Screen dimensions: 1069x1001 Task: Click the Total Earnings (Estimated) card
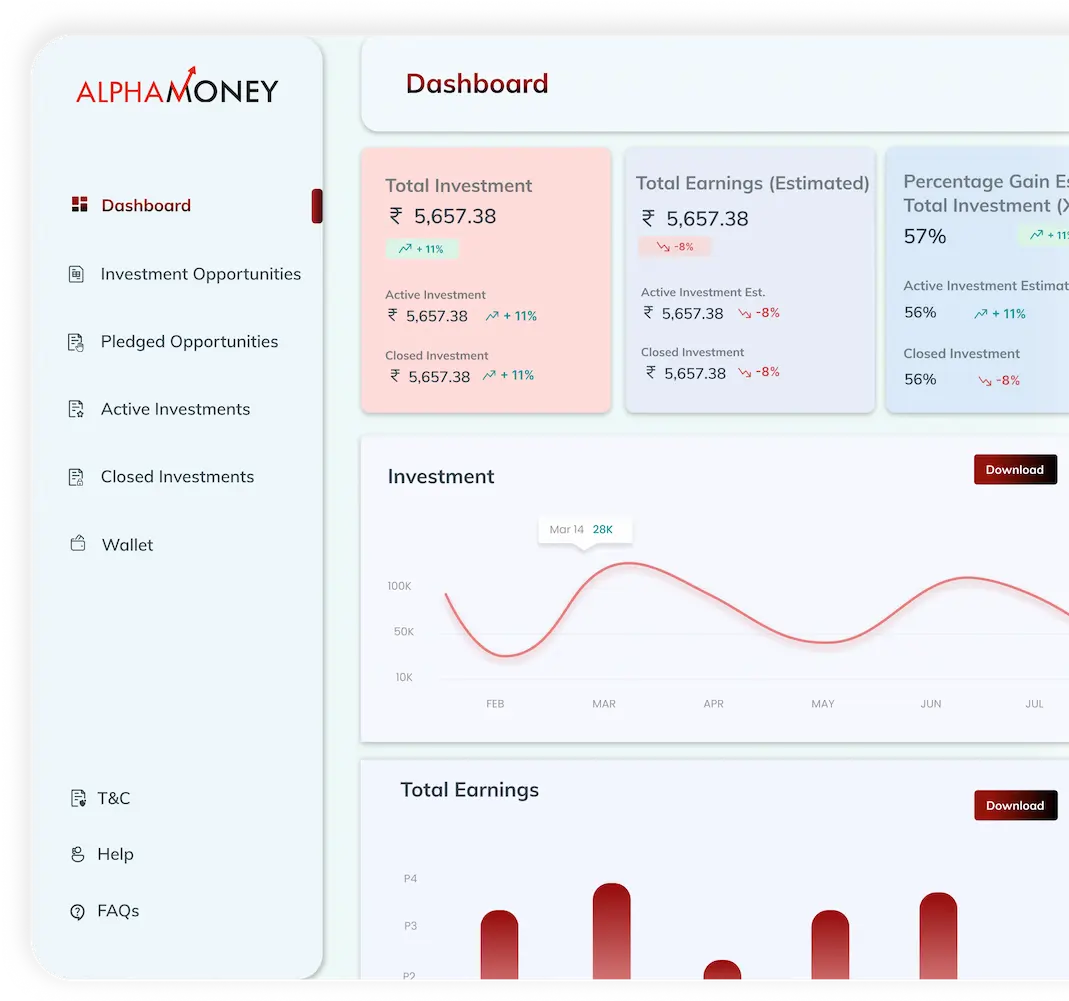tap(750, 280)
